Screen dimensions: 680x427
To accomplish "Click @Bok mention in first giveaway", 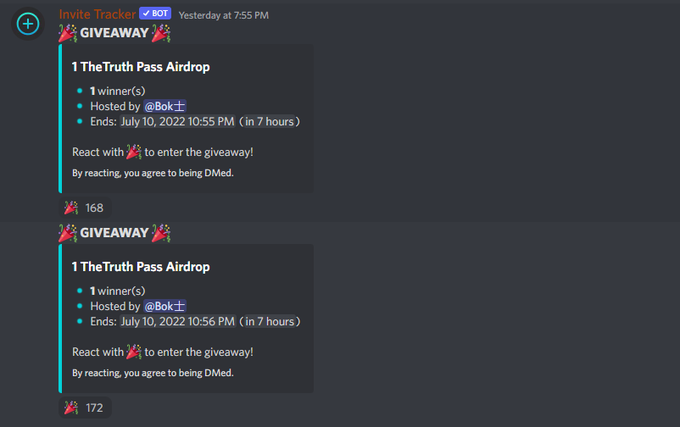I will (x=165, y=106).
